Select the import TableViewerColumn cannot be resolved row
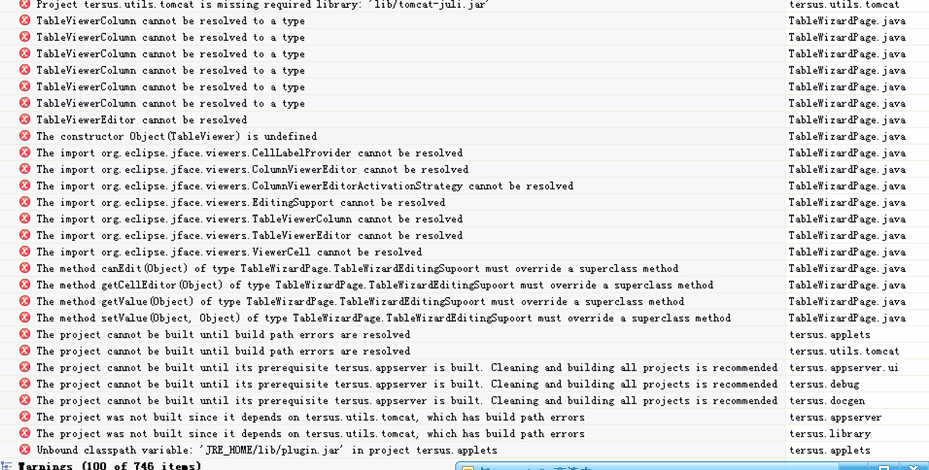929x470 pixels. coord(249,219)
